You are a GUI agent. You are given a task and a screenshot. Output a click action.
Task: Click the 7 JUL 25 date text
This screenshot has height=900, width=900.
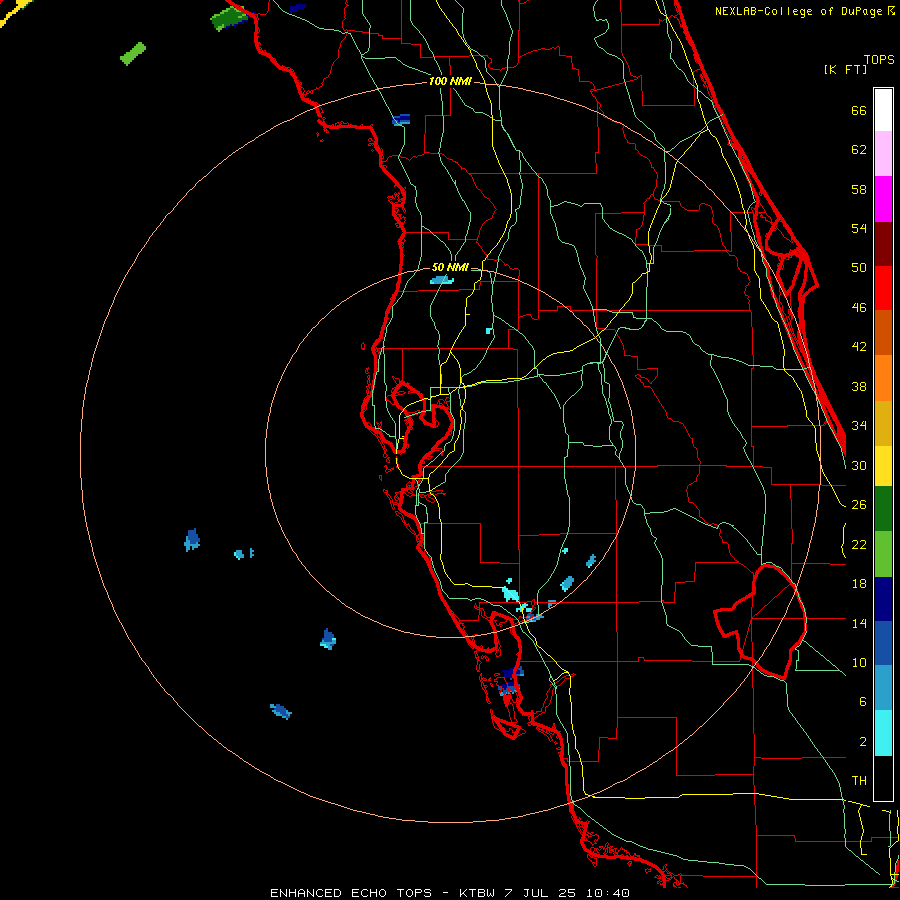point(541,893)
